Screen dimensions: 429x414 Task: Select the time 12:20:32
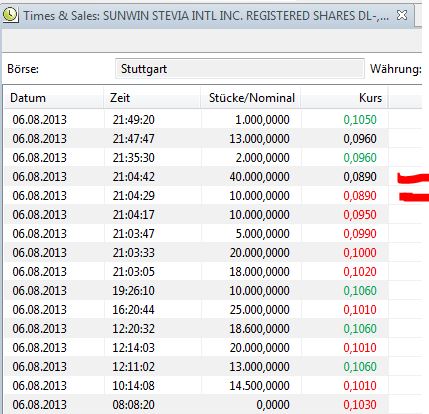click(x=134, y=329)
